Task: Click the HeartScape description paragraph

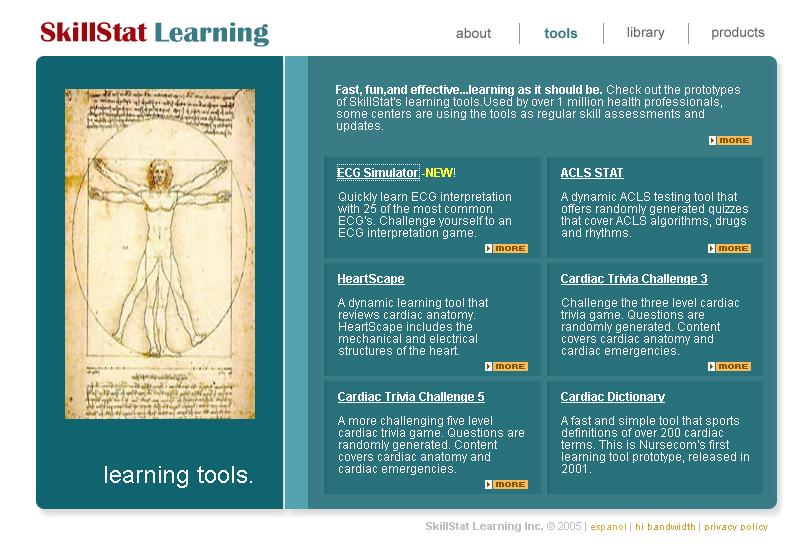Action: tap(413, 326)
